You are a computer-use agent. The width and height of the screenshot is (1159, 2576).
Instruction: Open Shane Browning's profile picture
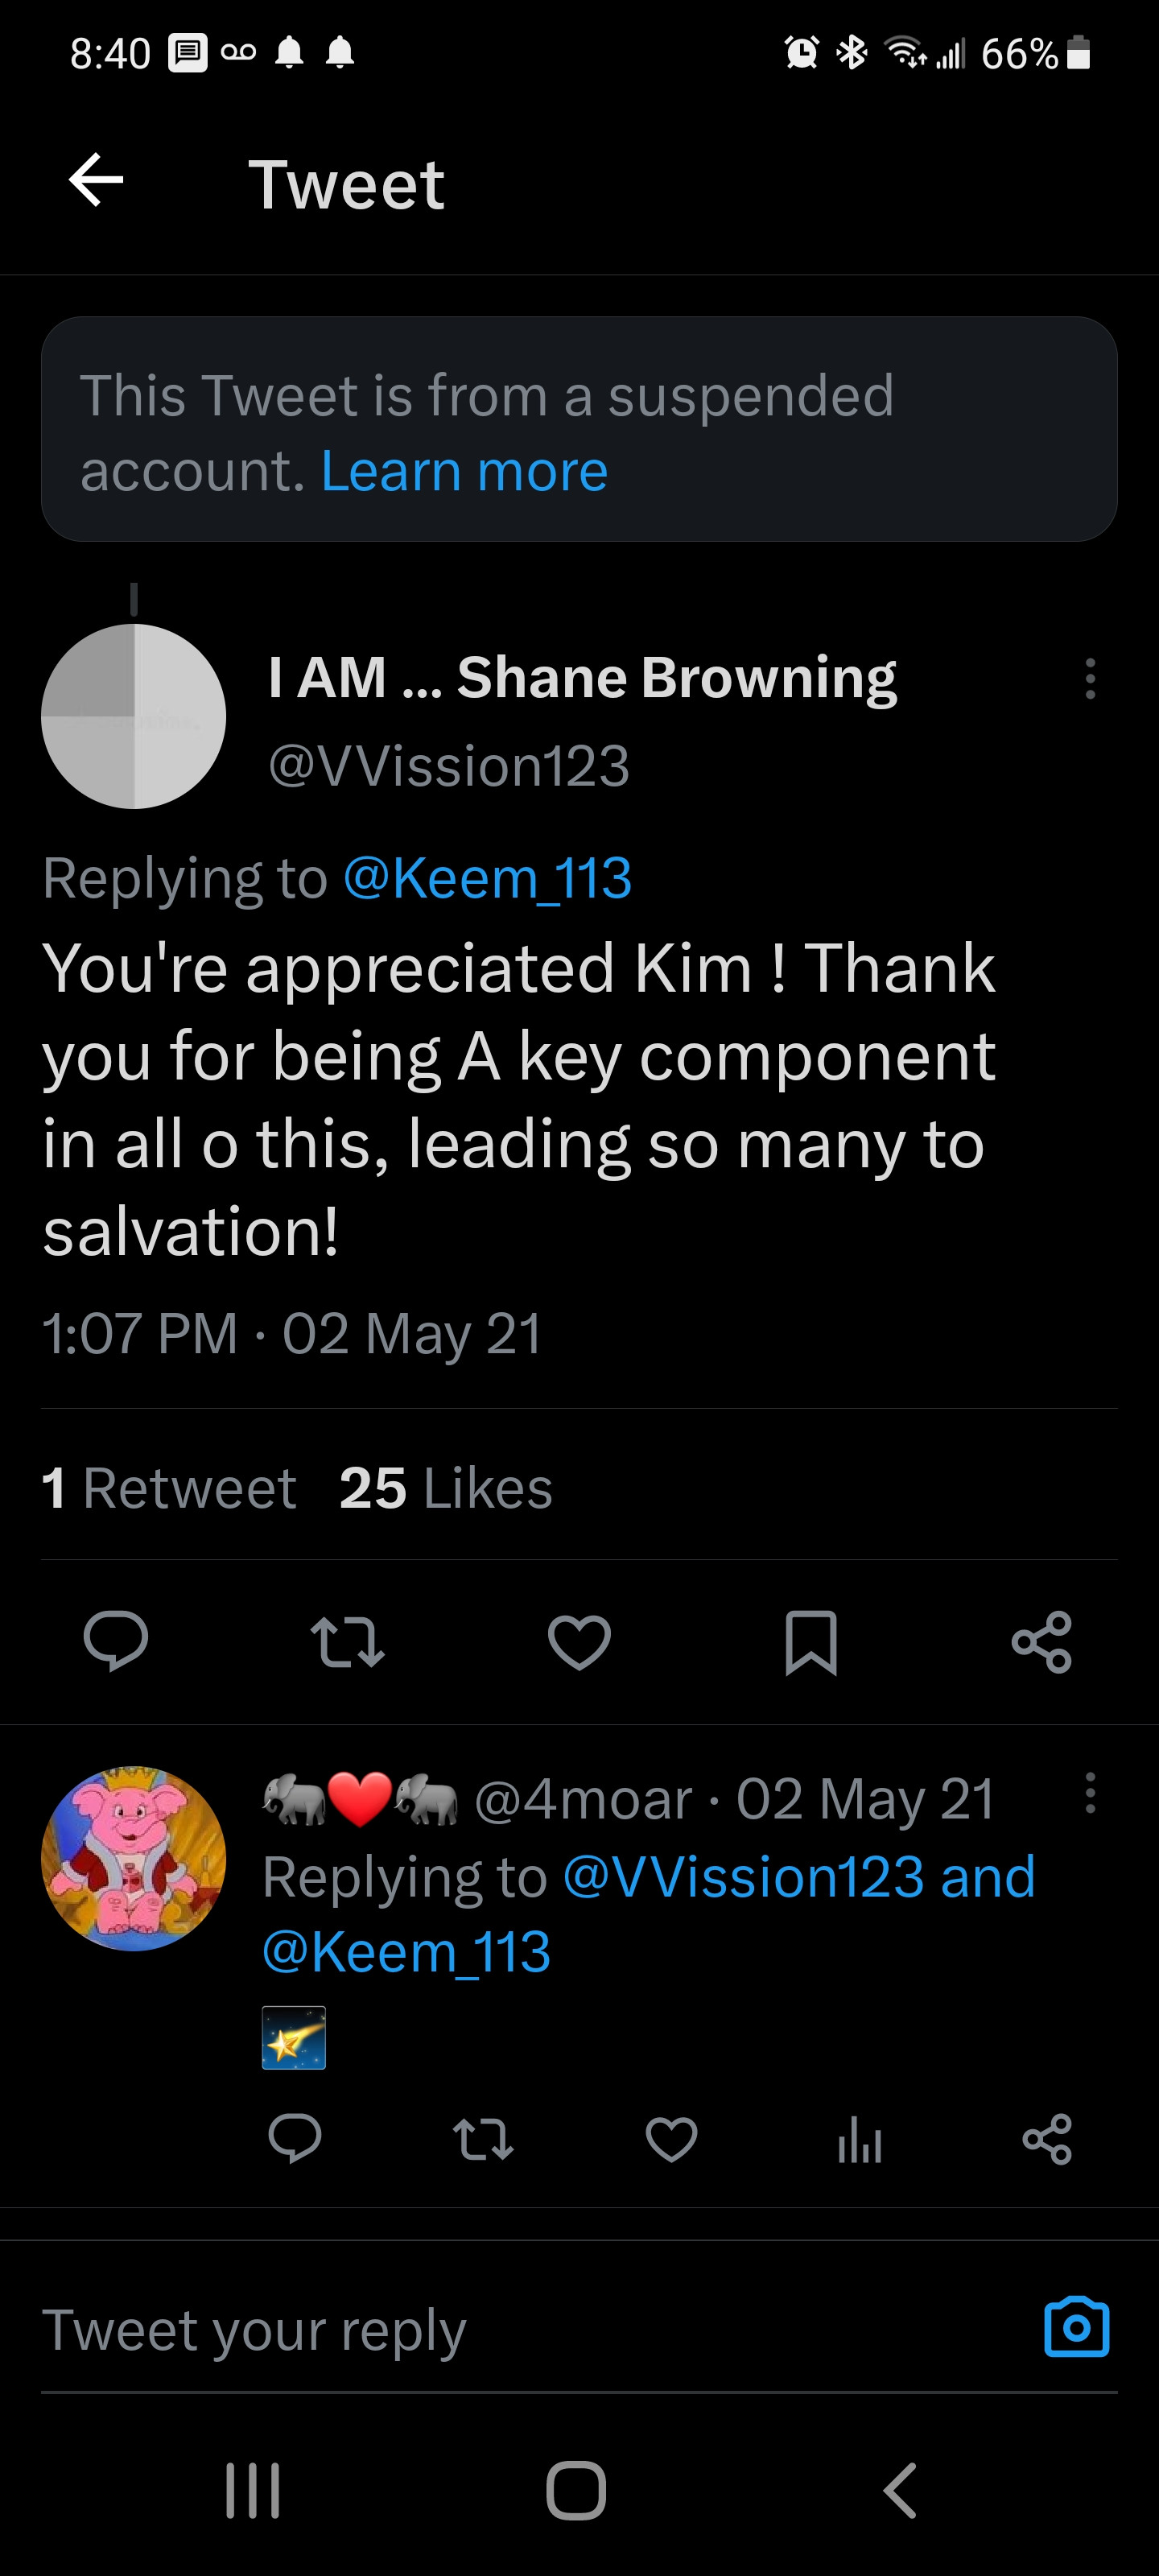[133, 716]
